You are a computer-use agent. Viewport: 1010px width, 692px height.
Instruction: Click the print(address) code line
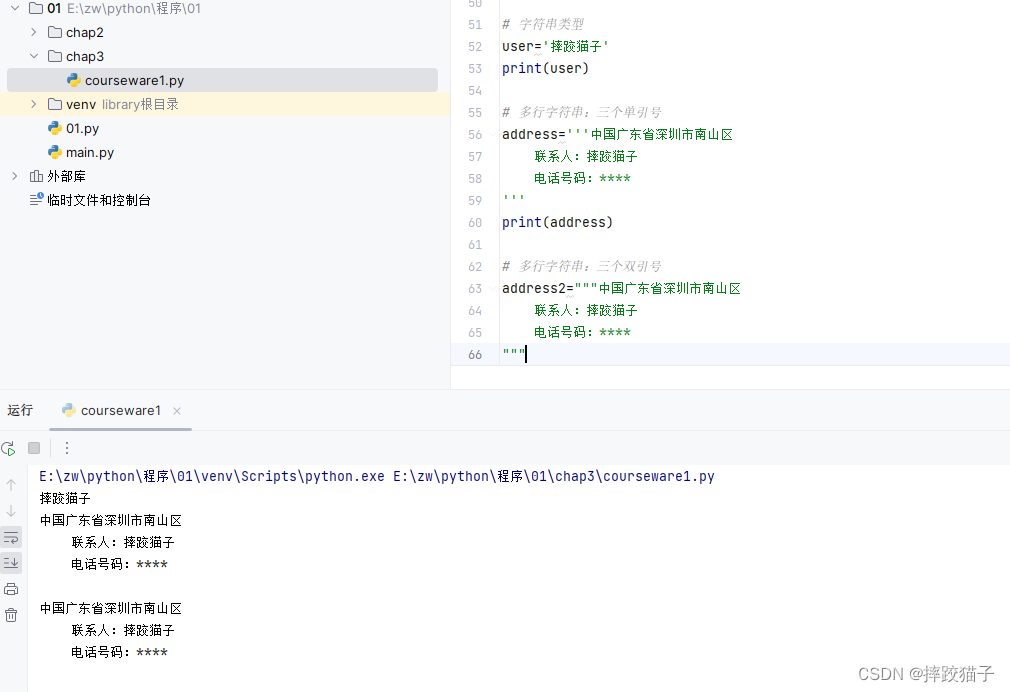(x=557, y=222)
